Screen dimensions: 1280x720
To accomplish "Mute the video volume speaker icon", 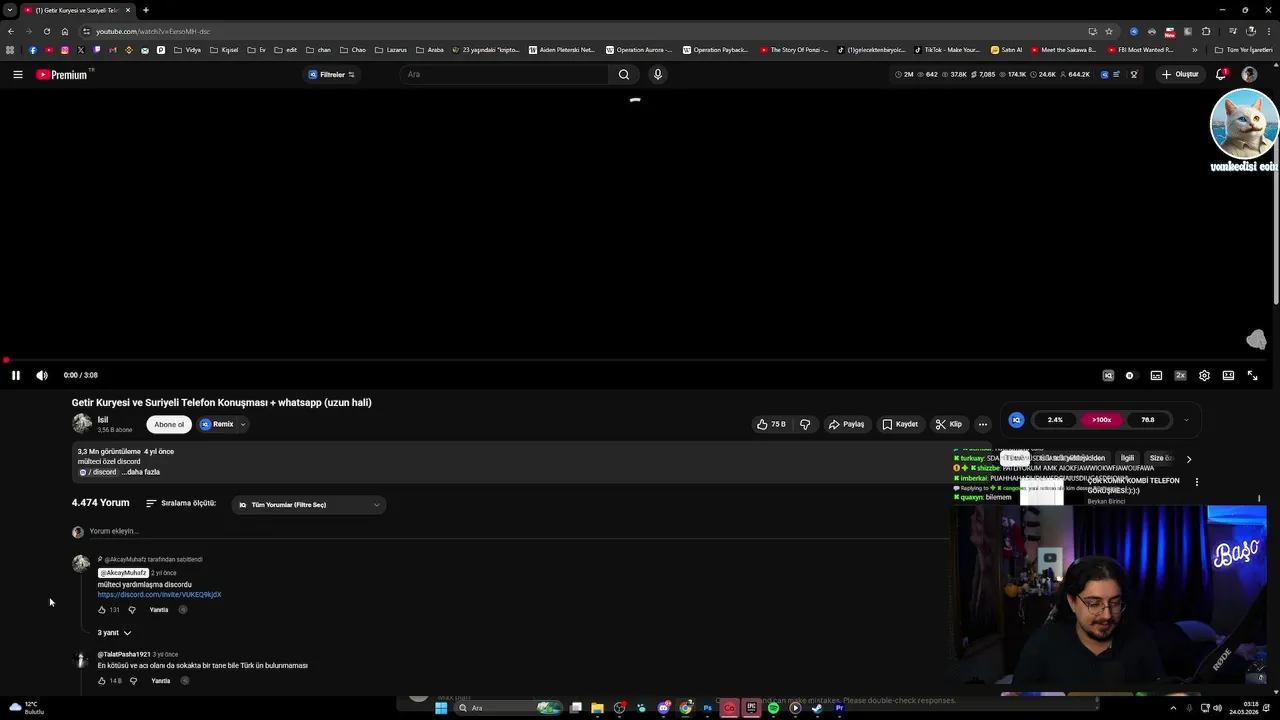I will coord(42,375).
